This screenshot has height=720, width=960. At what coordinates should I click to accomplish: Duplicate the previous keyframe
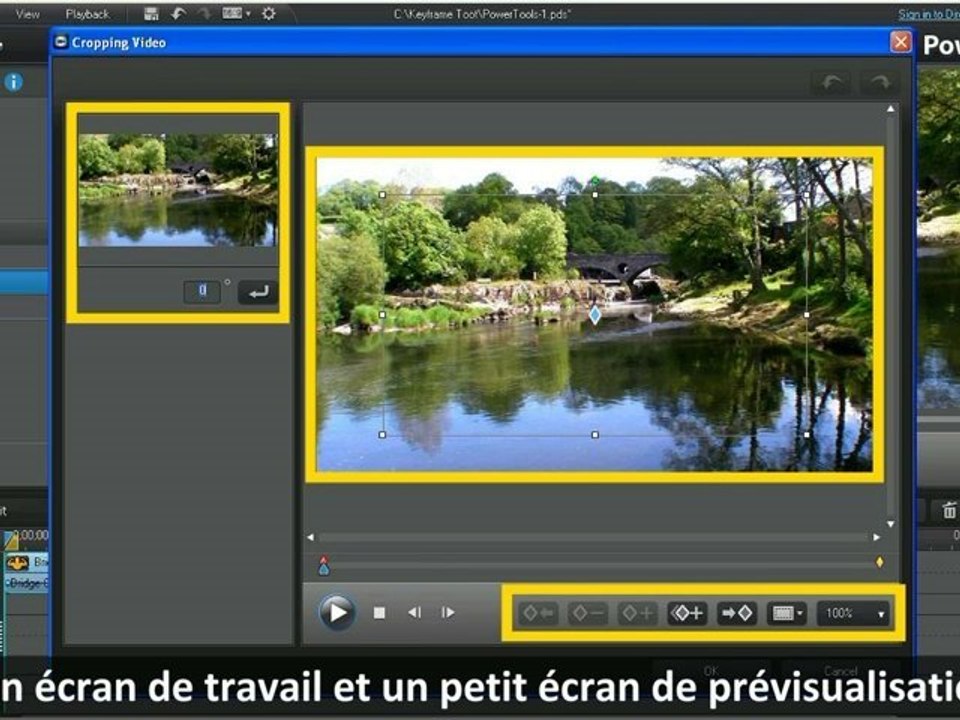tap(688, 613)
